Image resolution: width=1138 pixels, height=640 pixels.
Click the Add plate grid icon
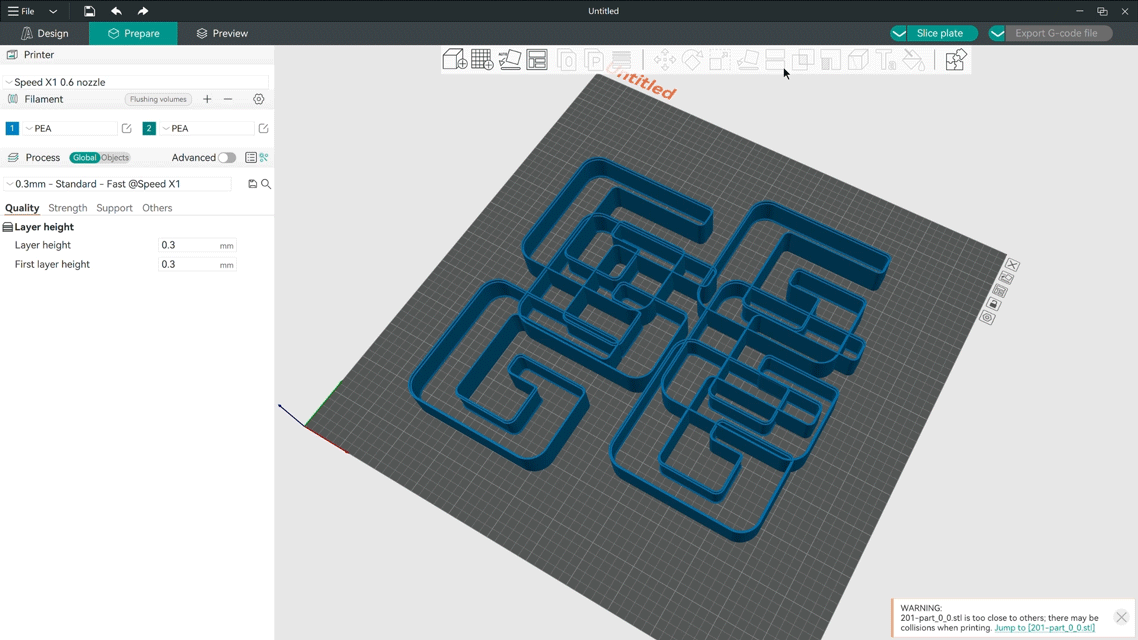pyautogui.click(x=482, y=60)
